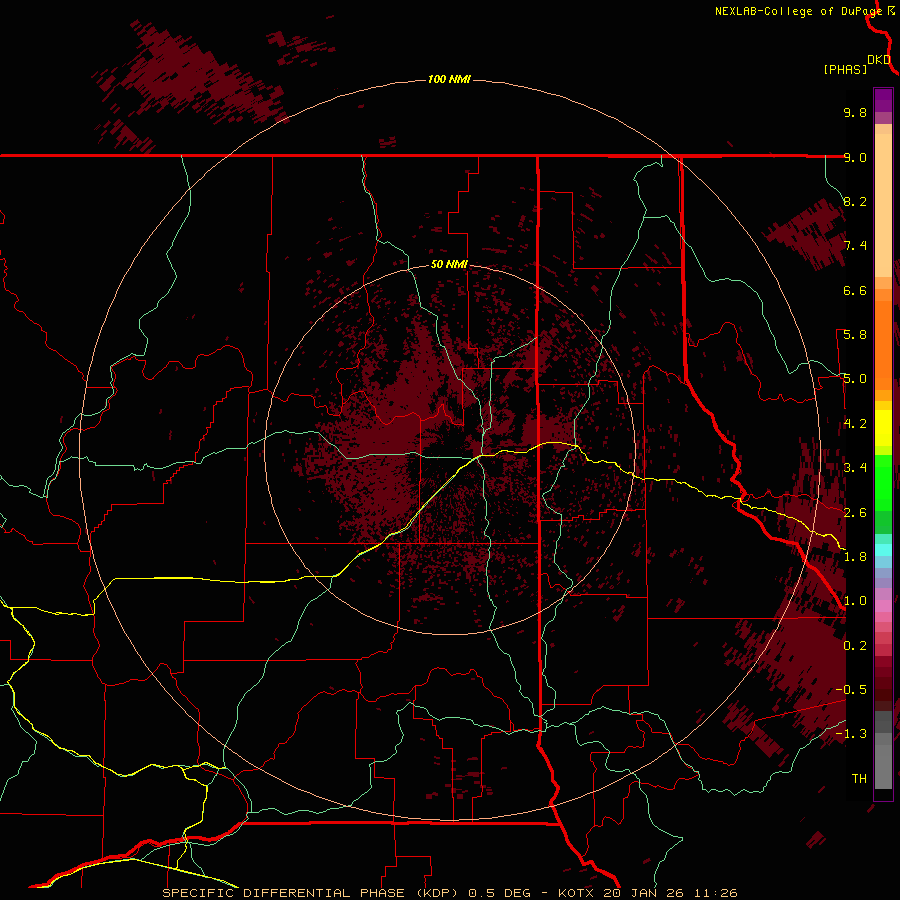This screenshot has height=900, width=900.
Task: Select the 3.4 value on the color scale
Action: [x=855, y=468]
